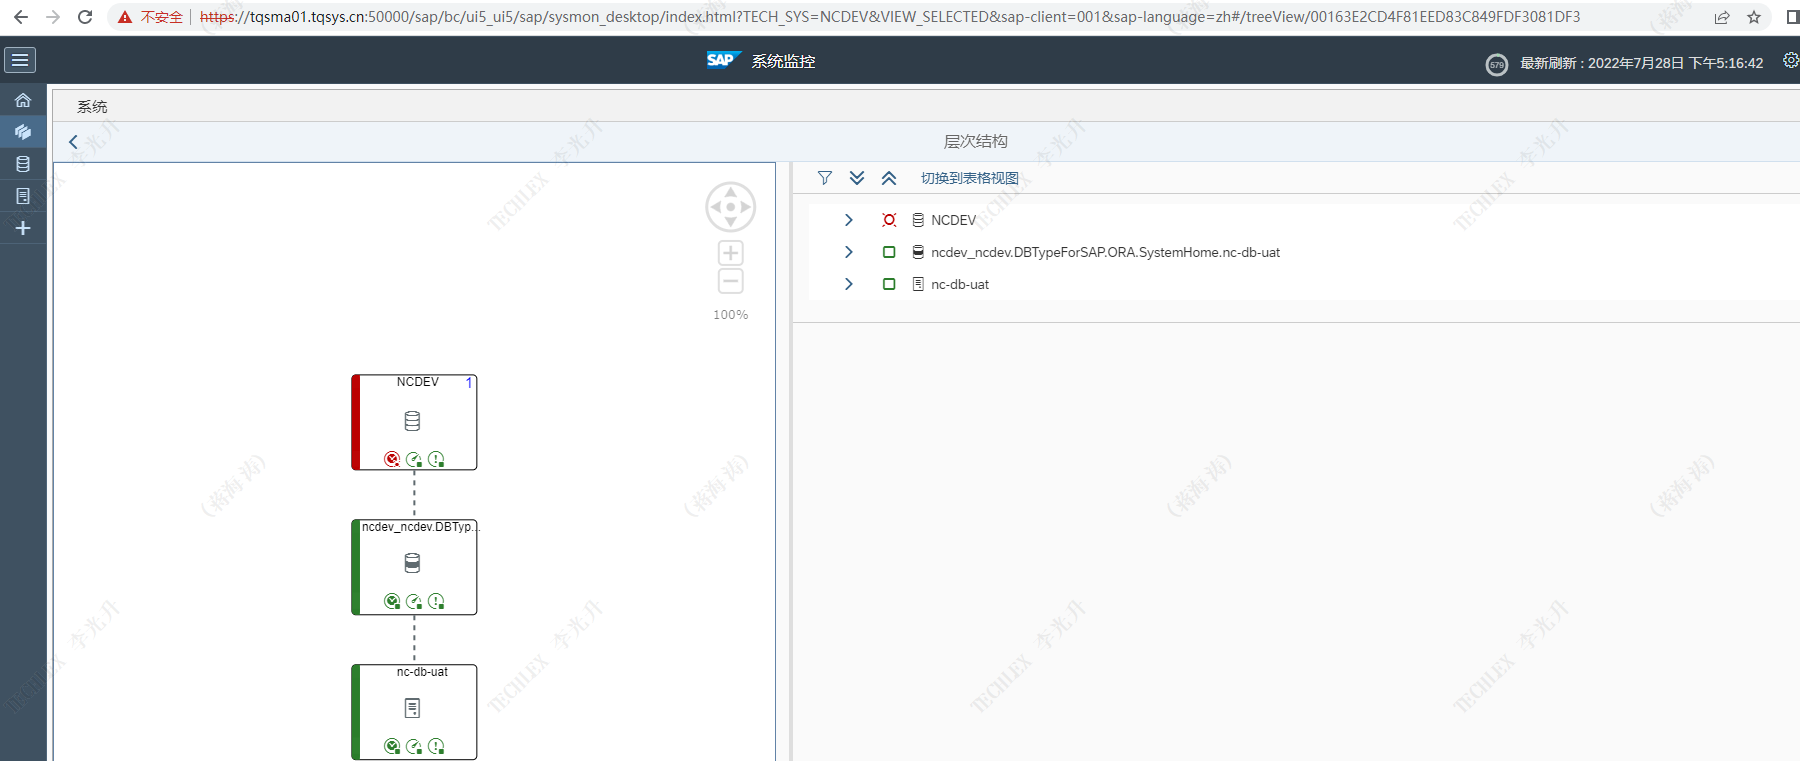This screenshot has height=761, width=1800.
Task: Click performance gauge icon in NCDEV node
Action: click(x=414, y=459)
